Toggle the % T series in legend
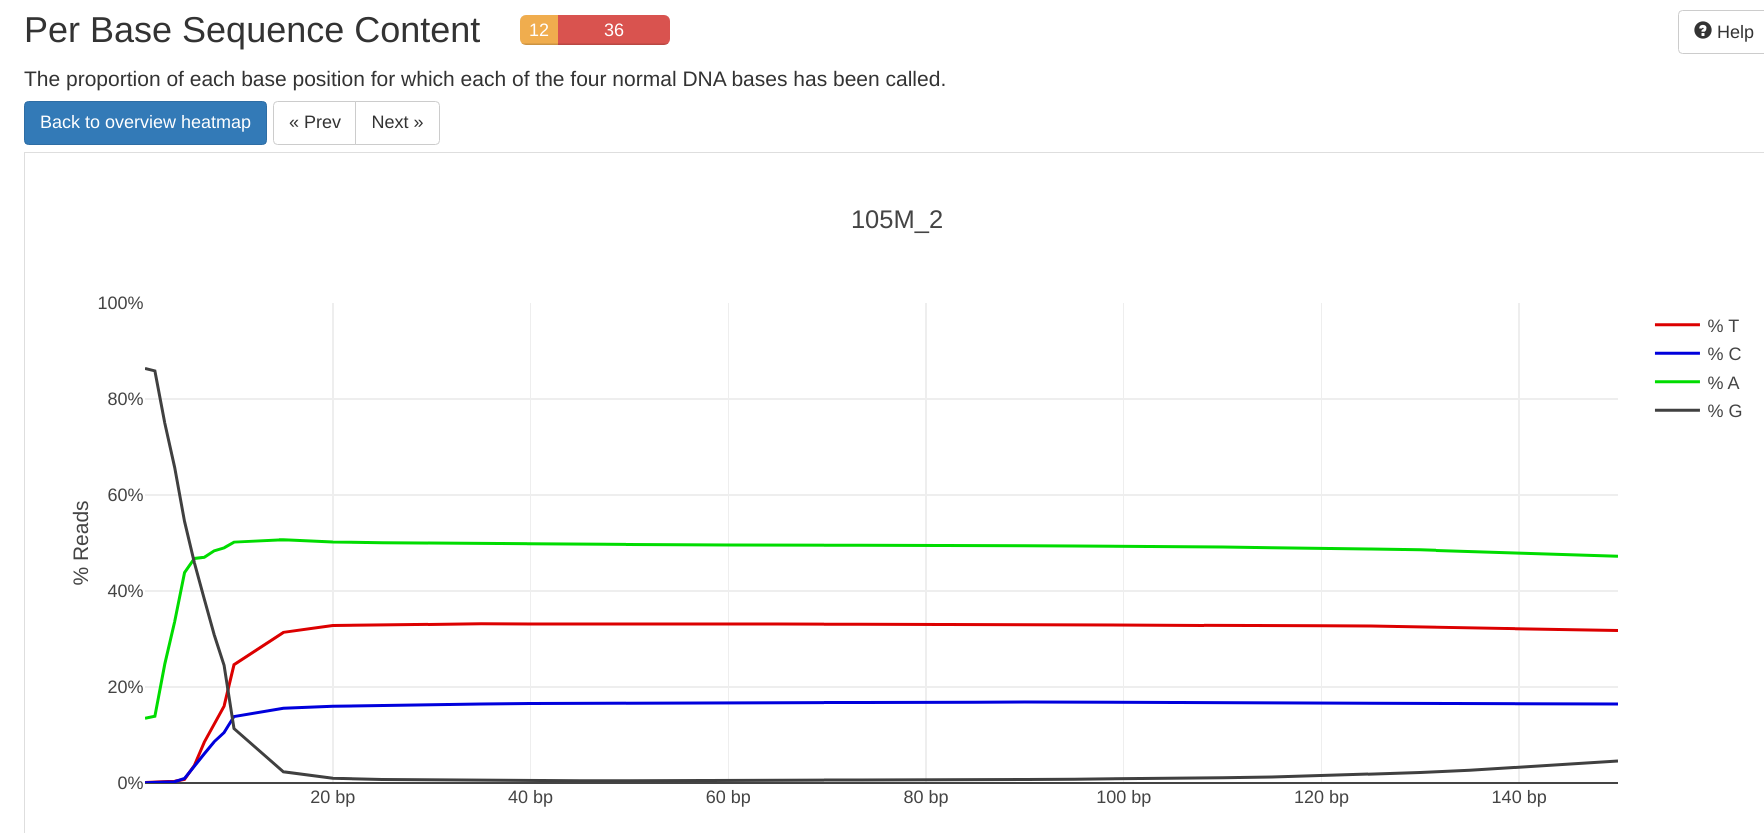Image resolution: width=1764 pixels, height=833 pixels. pyautogui.click(x=1722, y=326)
